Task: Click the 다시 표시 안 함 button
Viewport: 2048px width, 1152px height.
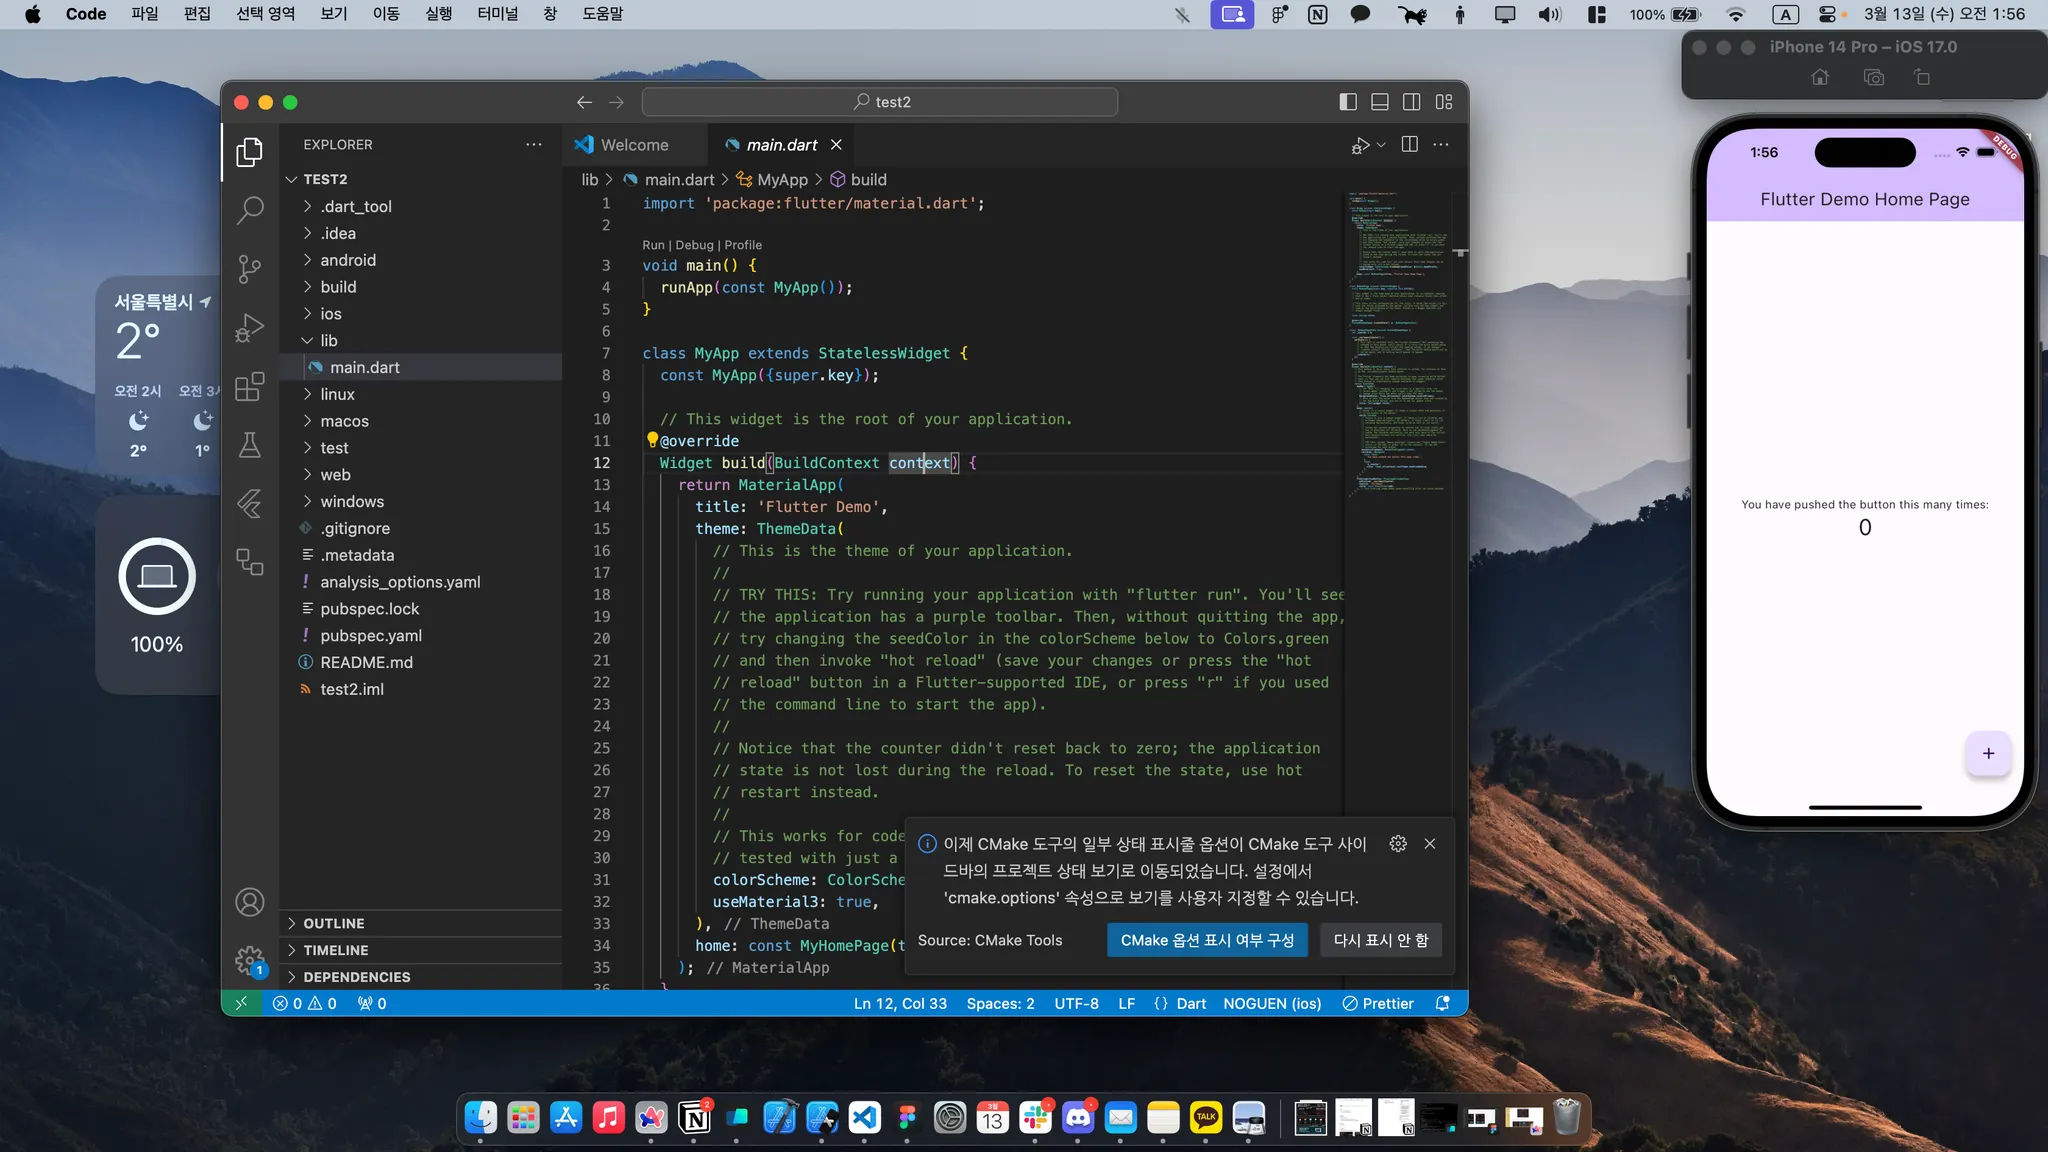Action: [1380, 940]
